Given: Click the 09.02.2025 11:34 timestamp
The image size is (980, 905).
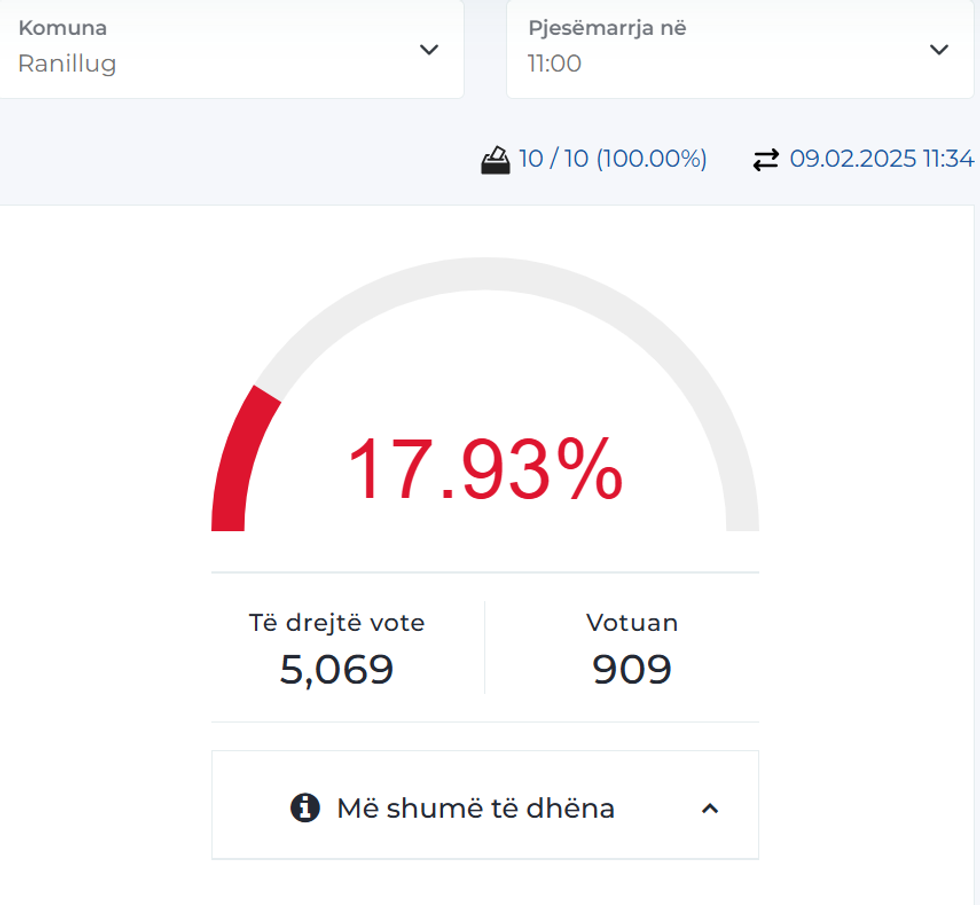Looking at the screenshot, I should pos(881,159).
